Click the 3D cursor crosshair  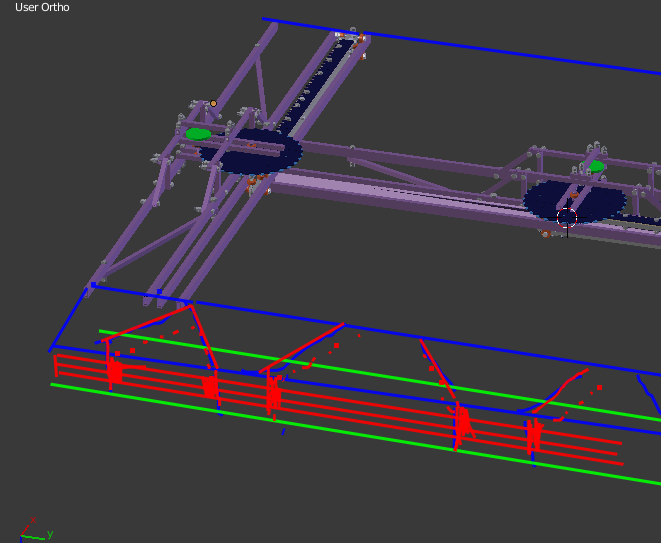(567, 218)
